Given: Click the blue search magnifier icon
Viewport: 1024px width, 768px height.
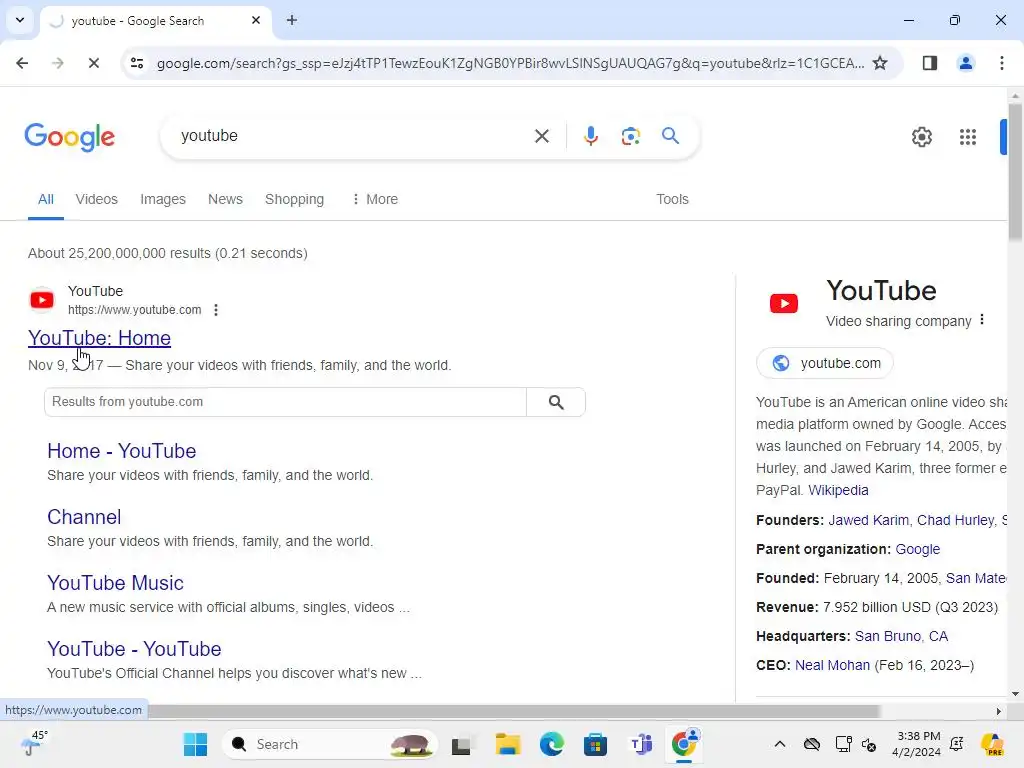Looking at the screenshot, I should point(671,136).
